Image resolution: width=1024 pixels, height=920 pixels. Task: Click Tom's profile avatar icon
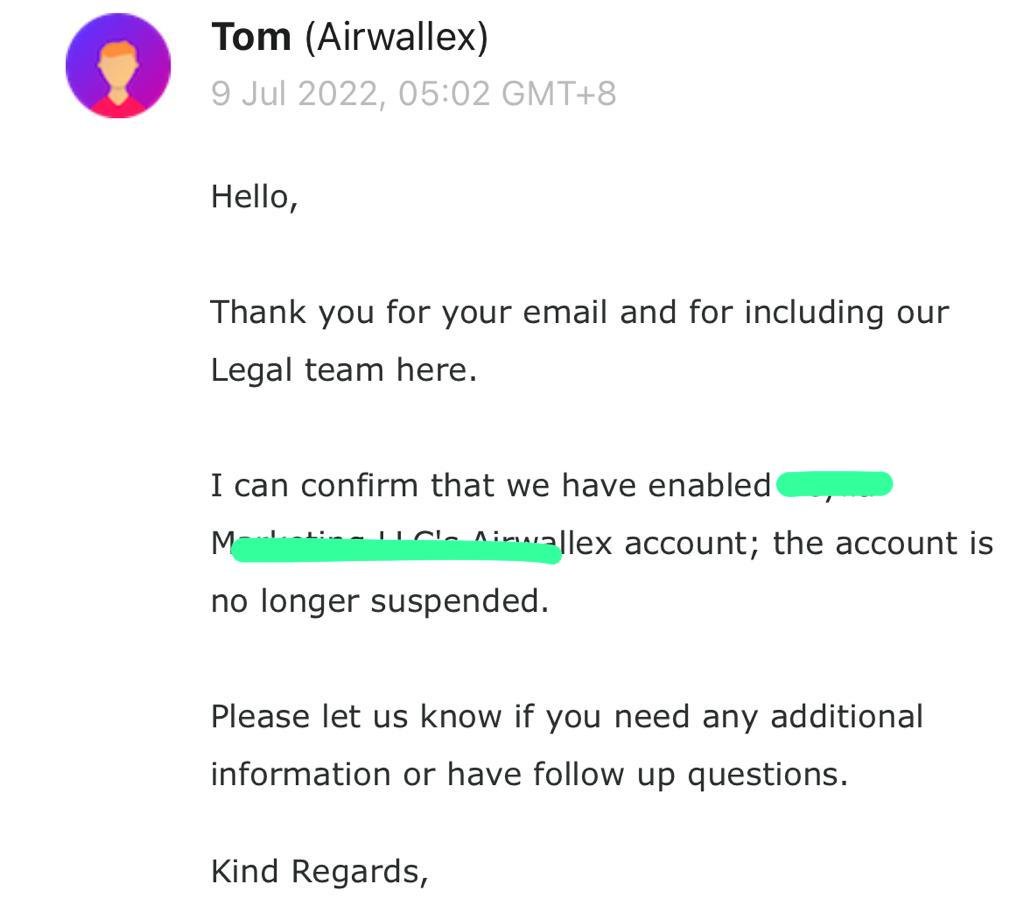coord(118,66)
